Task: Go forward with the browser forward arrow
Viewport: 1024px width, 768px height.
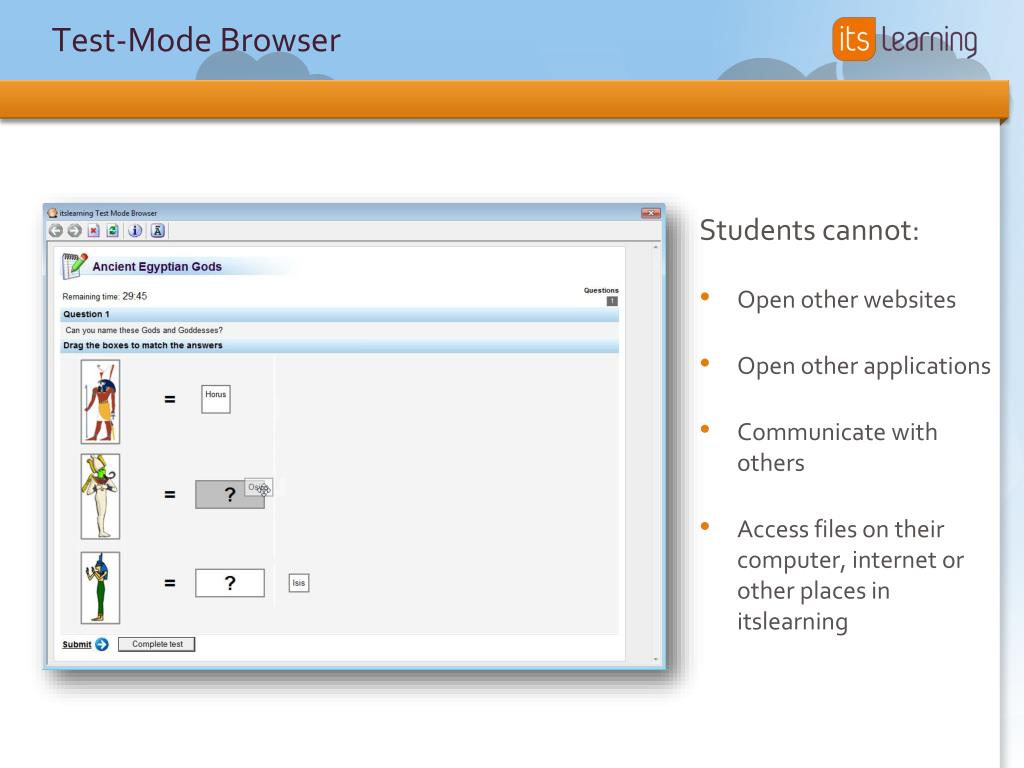Action: tap(74, 231)
